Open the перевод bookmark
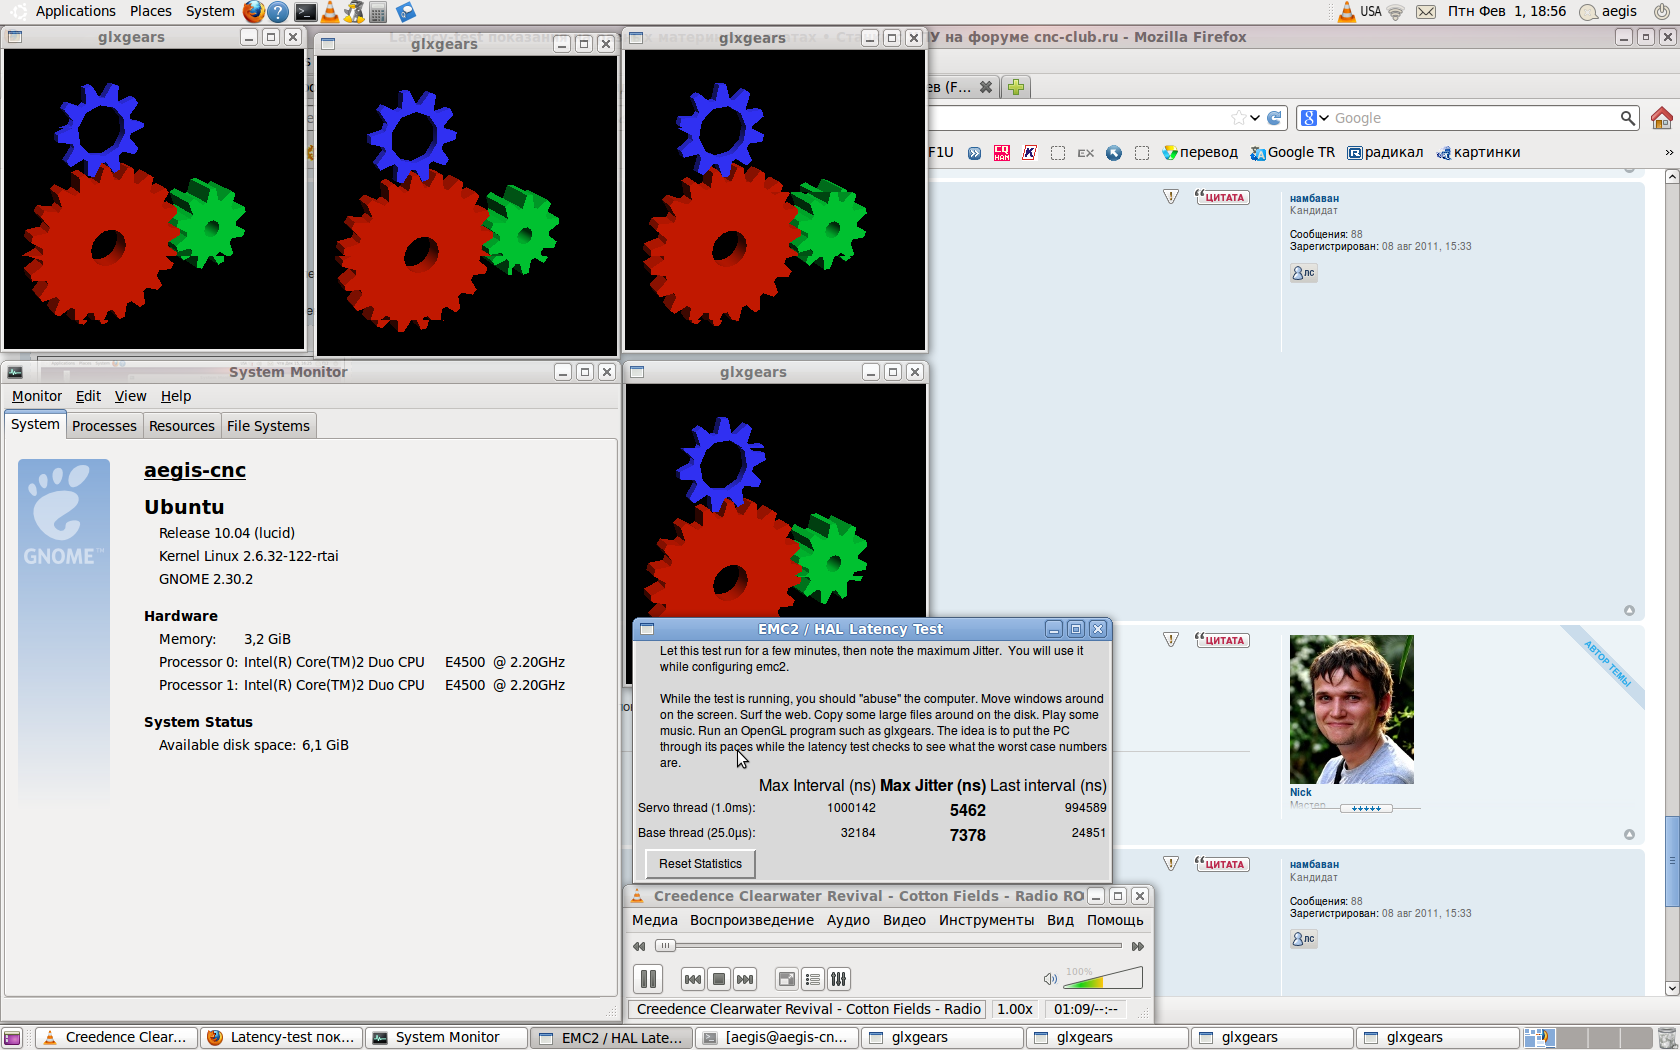The image size is (1680, 1050). [1200, 153]
